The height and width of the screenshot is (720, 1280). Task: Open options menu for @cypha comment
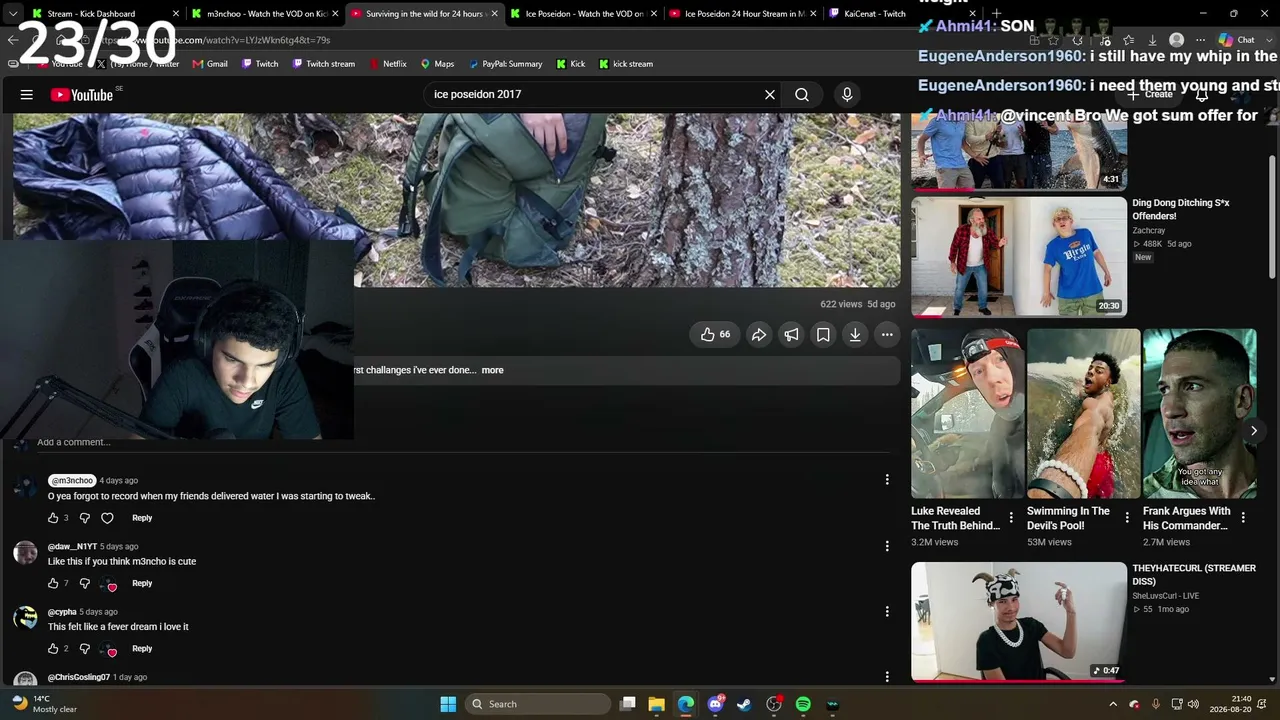pos(887,611)
